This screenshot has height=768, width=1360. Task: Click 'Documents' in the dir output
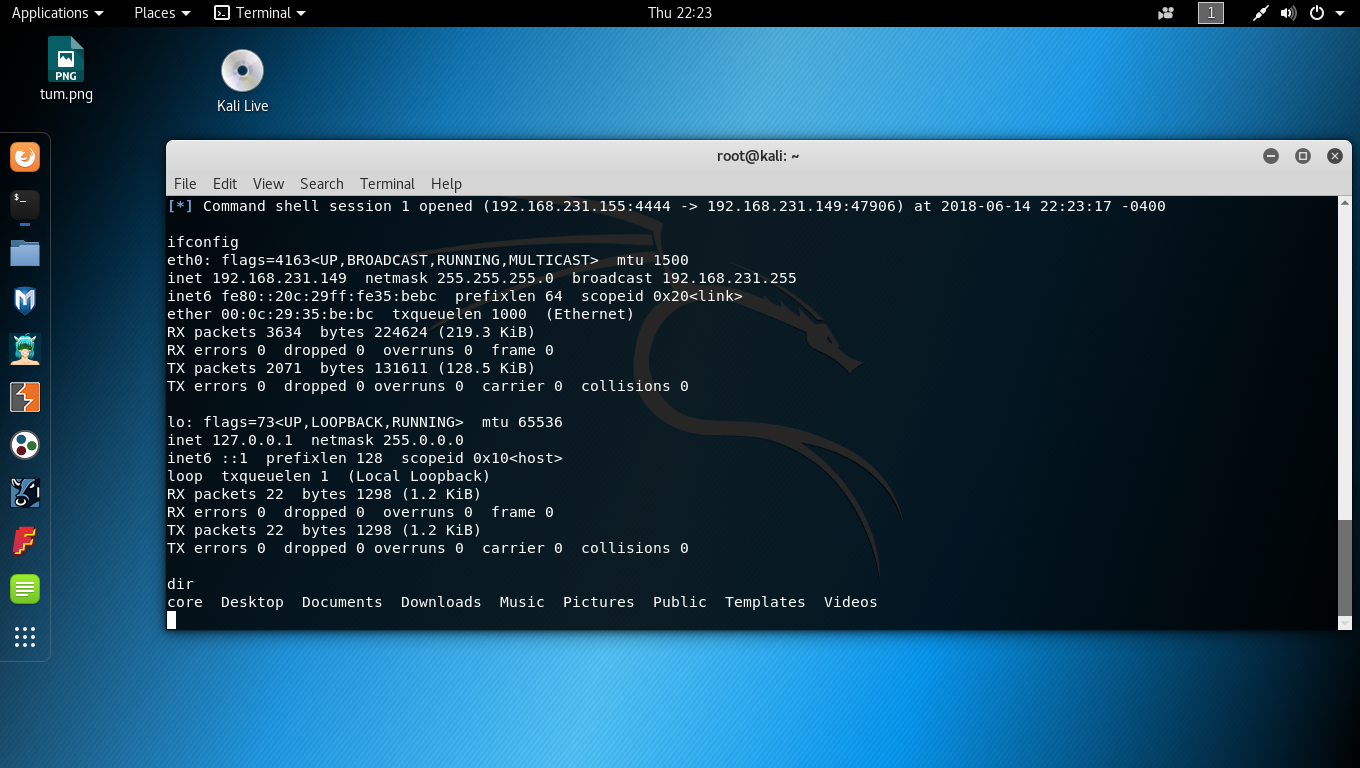click(x=342, y=602)
